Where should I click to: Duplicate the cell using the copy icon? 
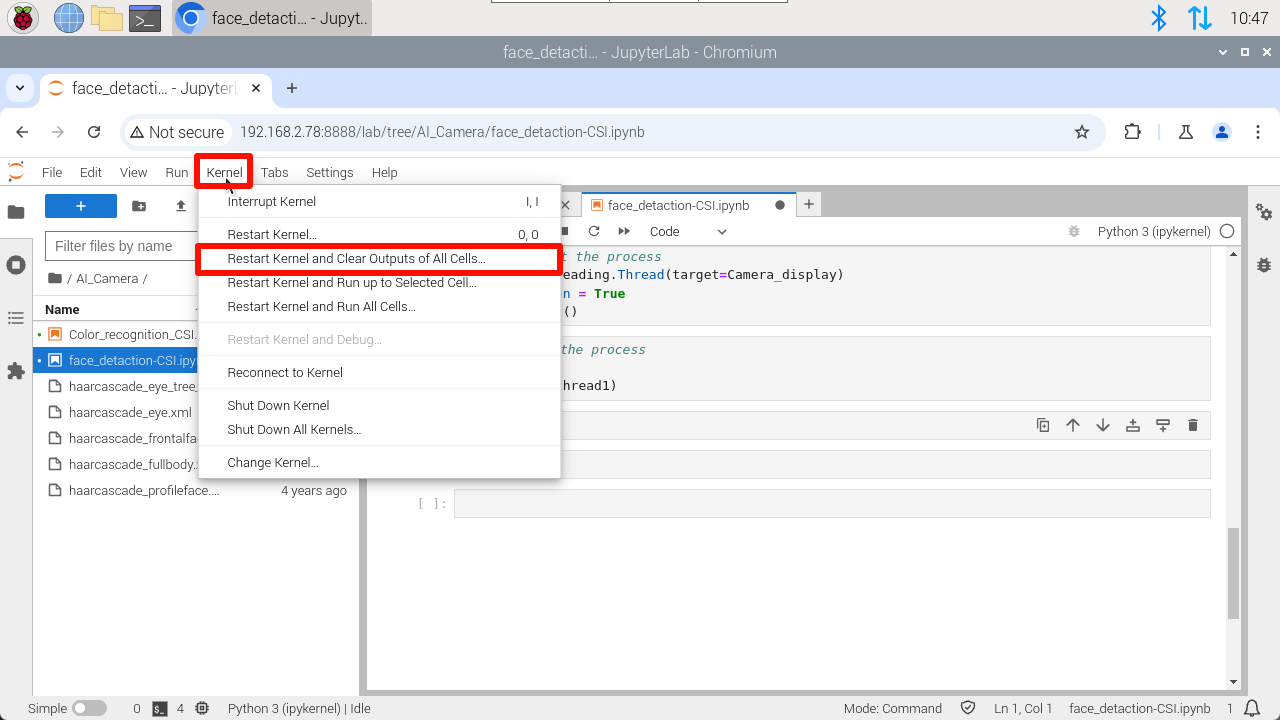click(1043, 425)
